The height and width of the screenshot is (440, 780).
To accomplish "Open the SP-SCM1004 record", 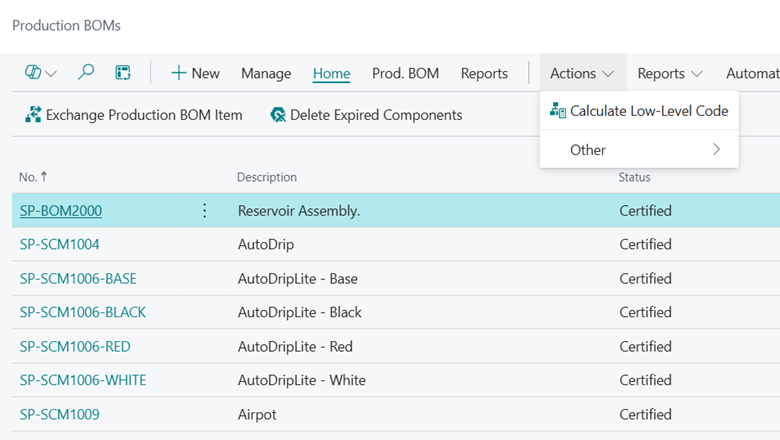I will click(60, 244).
